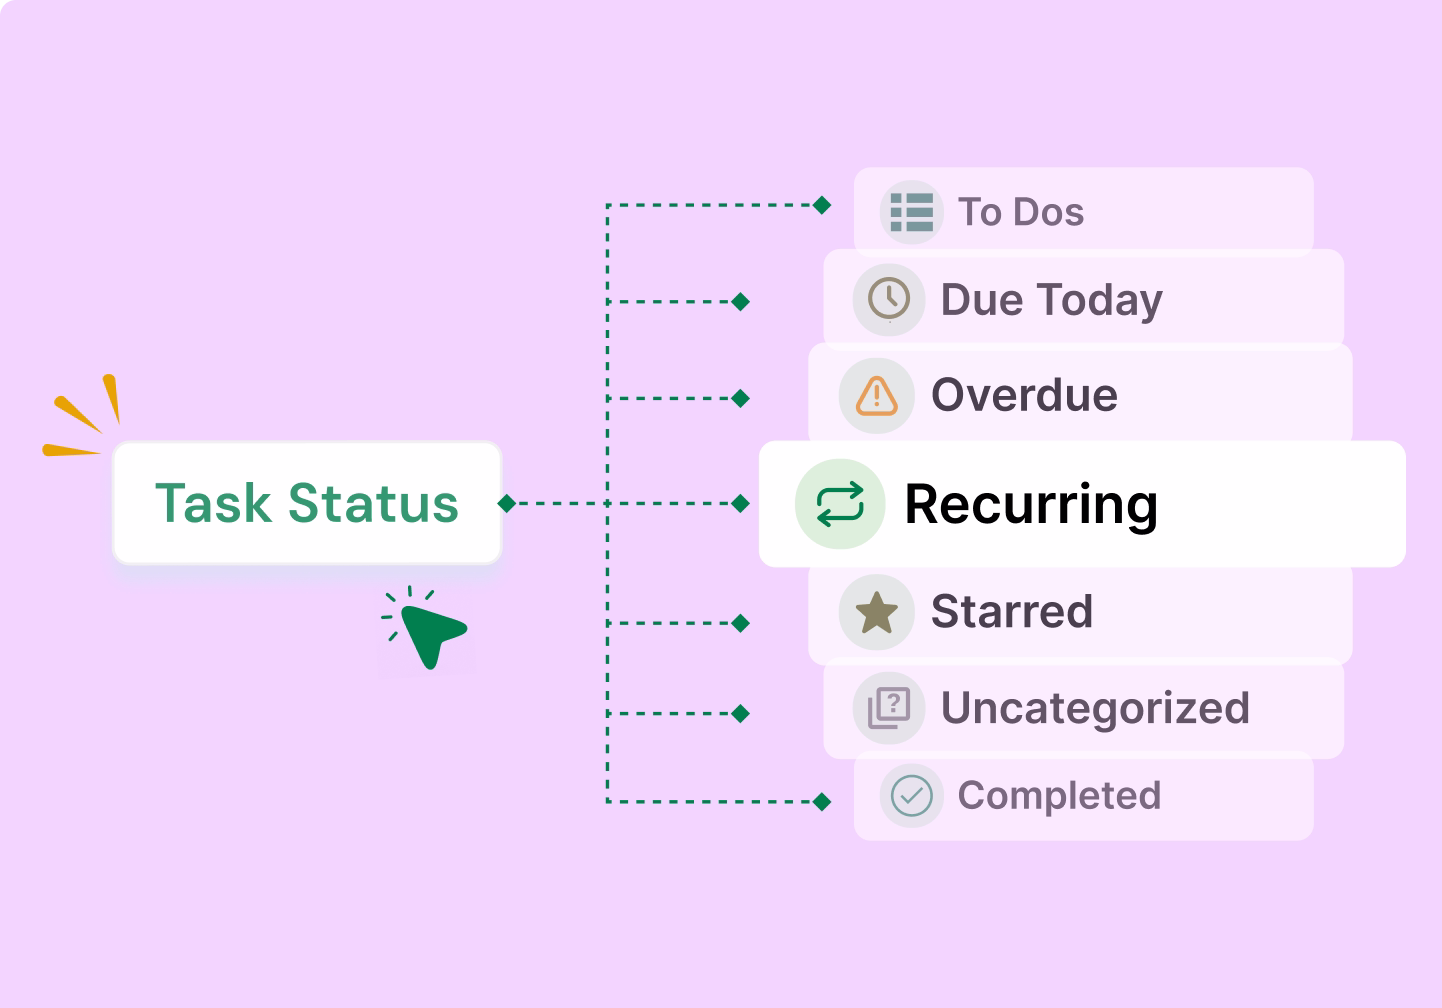
Task: Click the To Dos list icon
Action: 911,212
